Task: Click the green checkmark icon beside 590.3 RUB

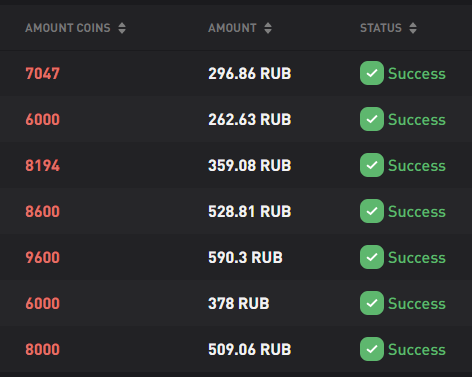Action: 372,257
